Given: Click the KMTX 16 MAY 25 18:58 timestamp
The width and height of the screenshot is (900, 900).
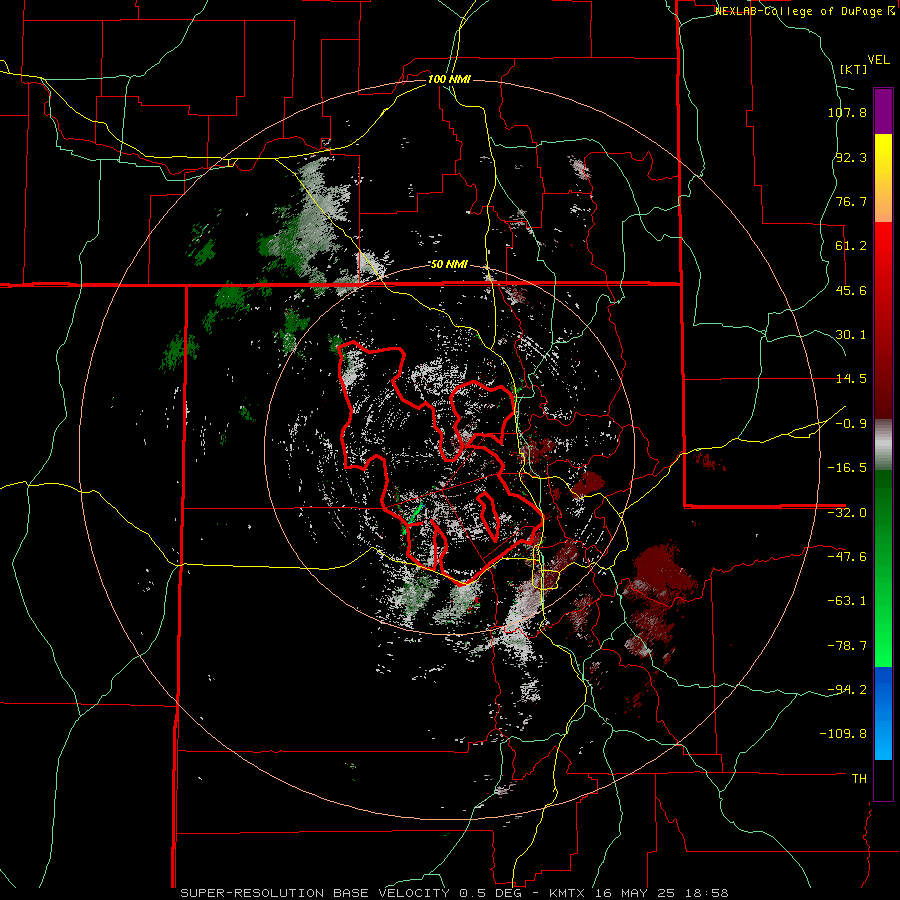Looking at the screenshot, I should pos(638,893).
